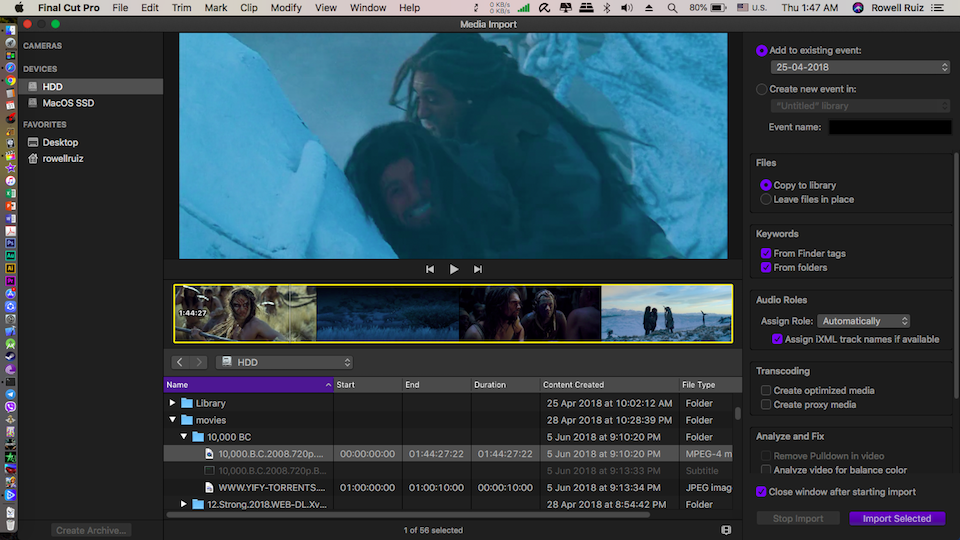Select 'Add to existing event' option
This screenshot has height=540, width=960.
pos(762,51)
